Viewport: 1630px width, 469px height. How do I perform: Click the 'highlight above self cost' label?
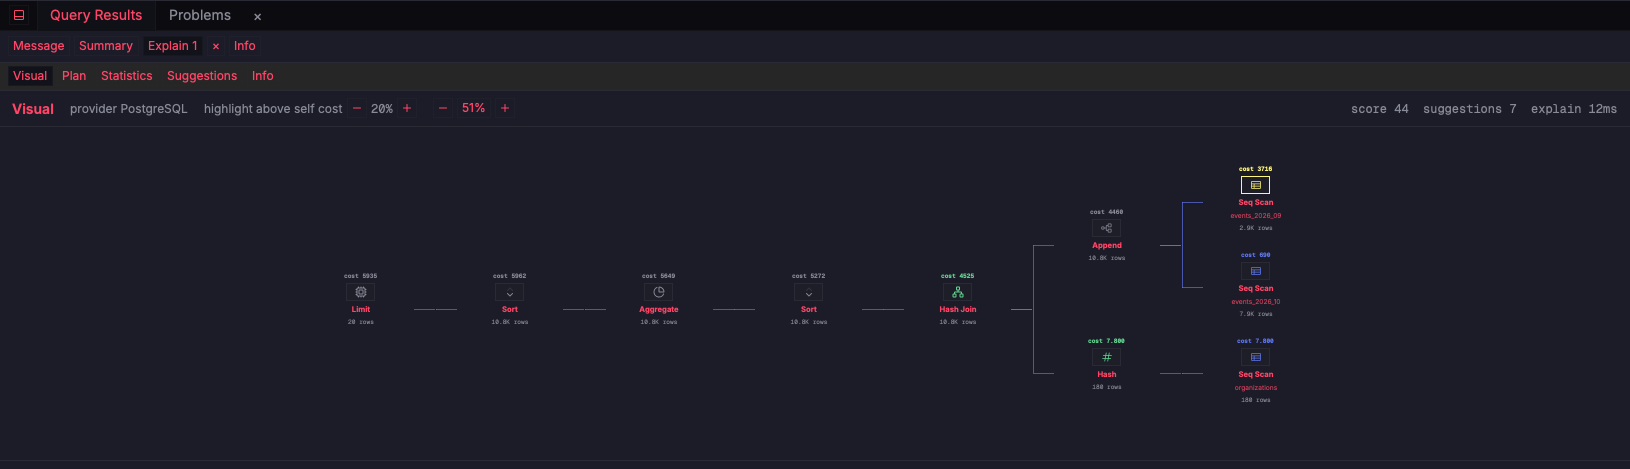tap(273, 109)
